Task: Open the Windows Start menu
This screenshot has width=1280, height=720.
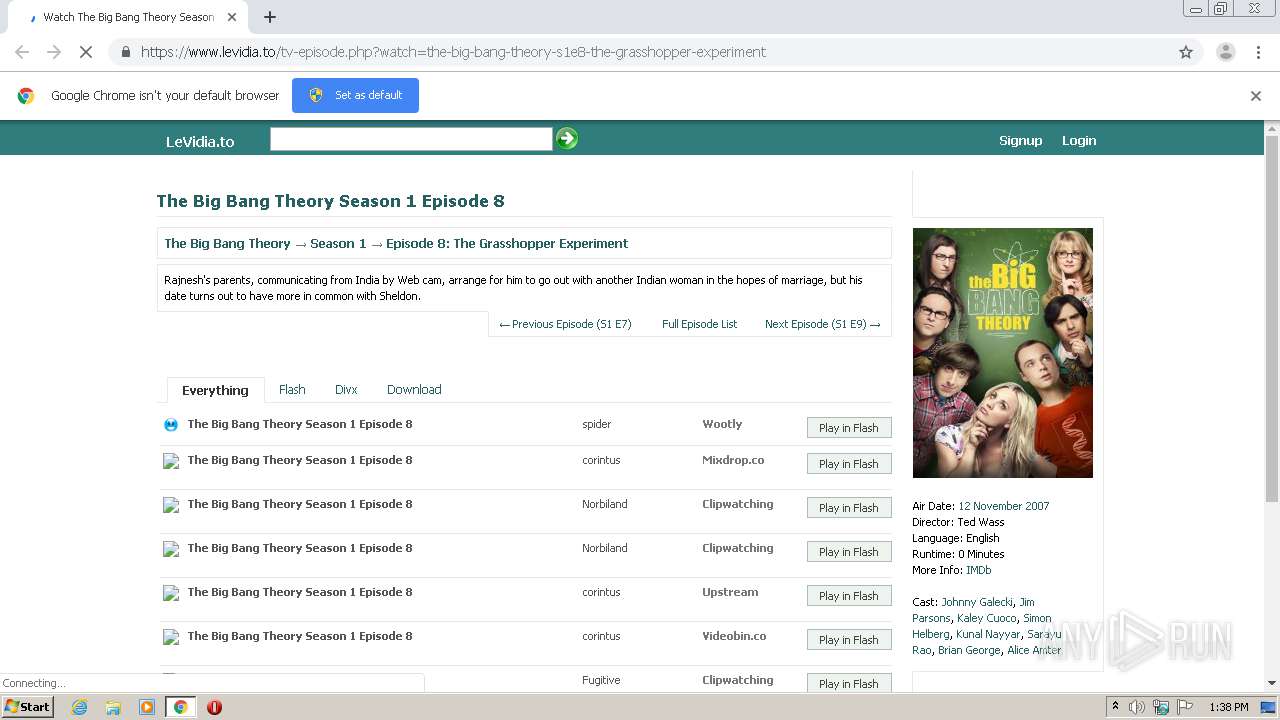Action: [x=28, y=707]
